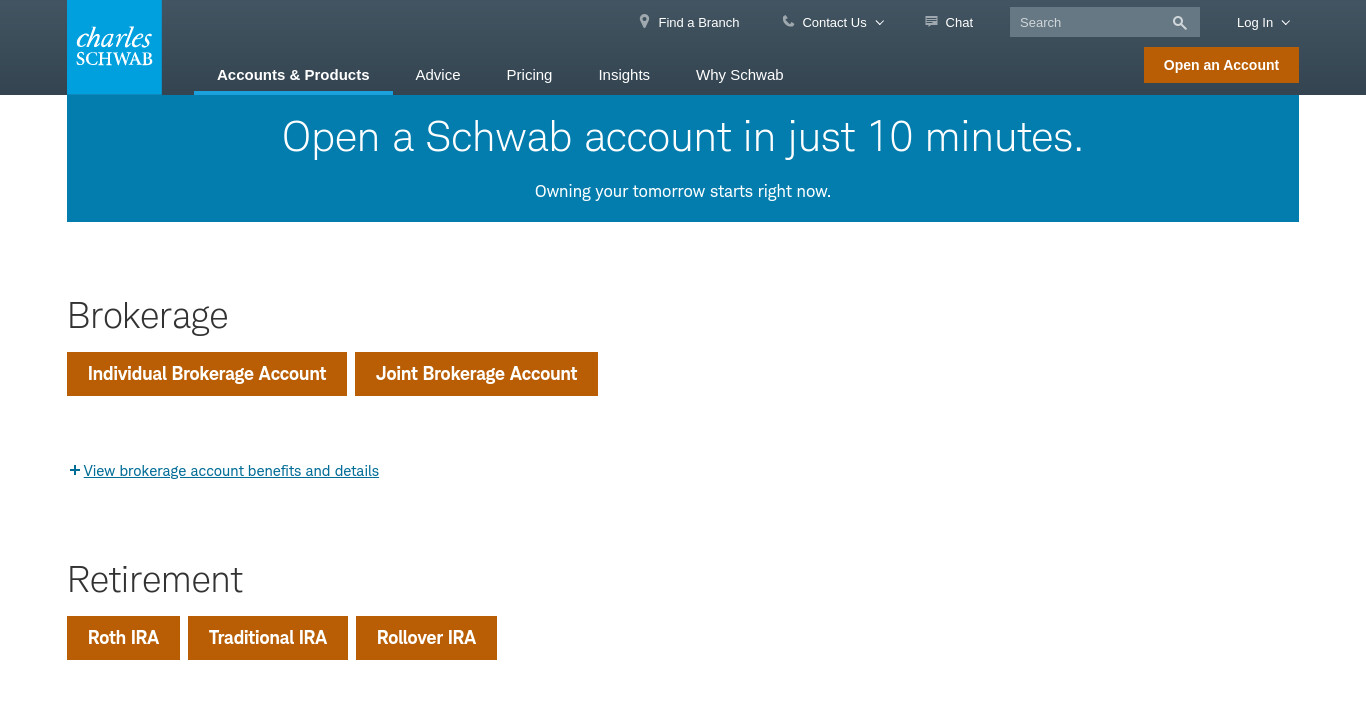Open the Advice menu

pyautogui.click(x=438, y=74)
